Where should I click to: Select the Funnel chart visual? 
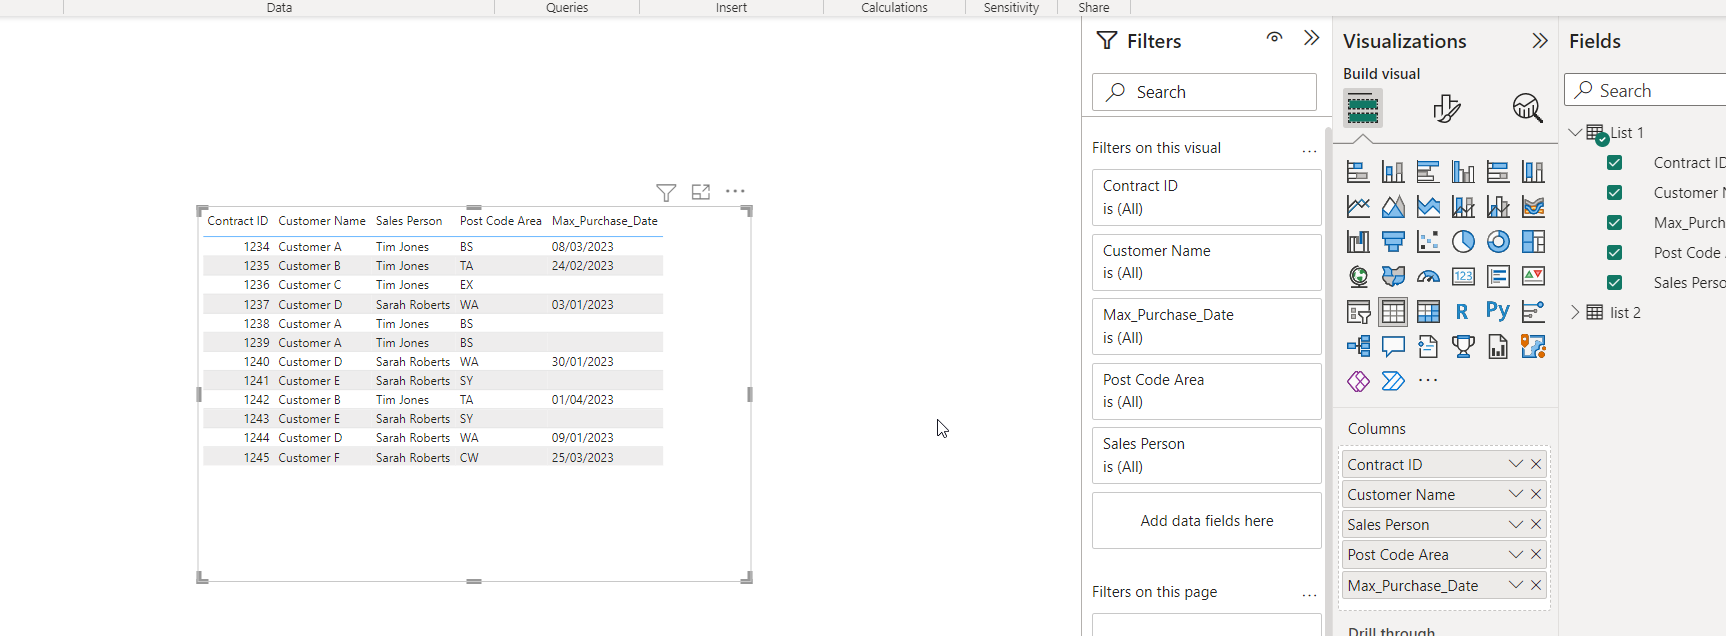(1393, 242)
